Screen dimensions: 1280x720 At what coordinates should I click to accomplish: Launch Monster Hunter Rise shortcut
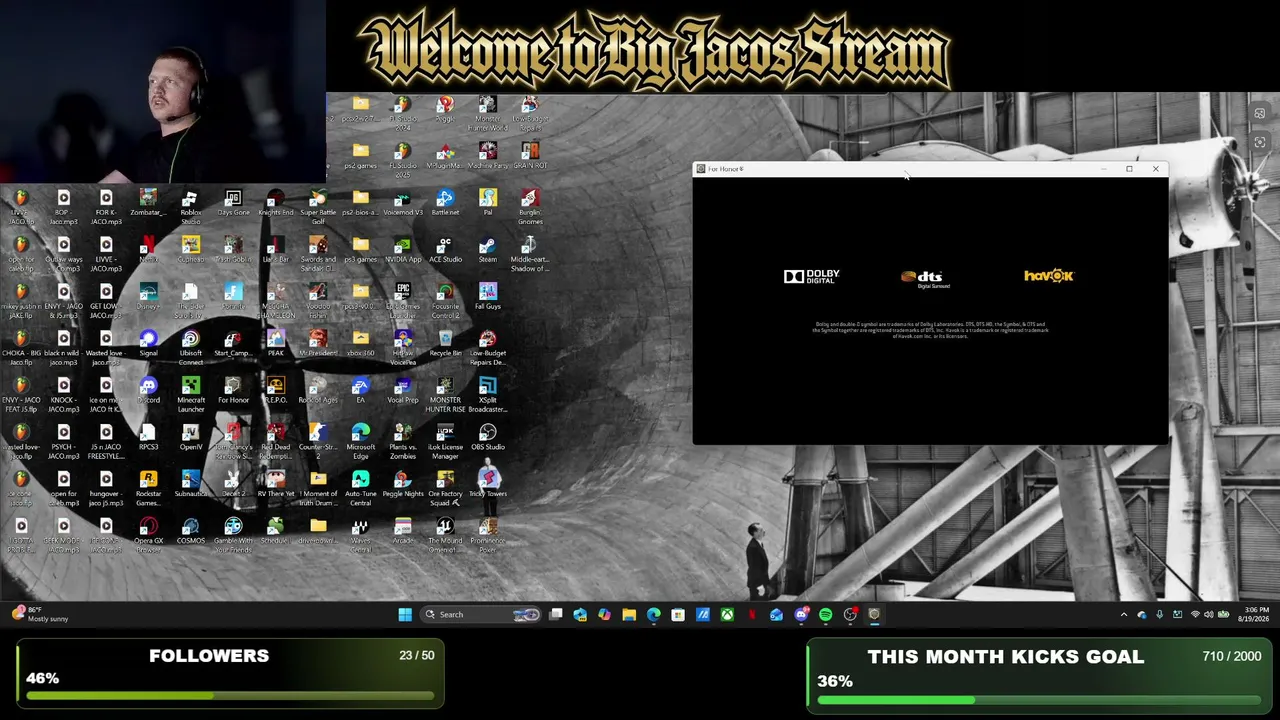(x=445, y=394)
